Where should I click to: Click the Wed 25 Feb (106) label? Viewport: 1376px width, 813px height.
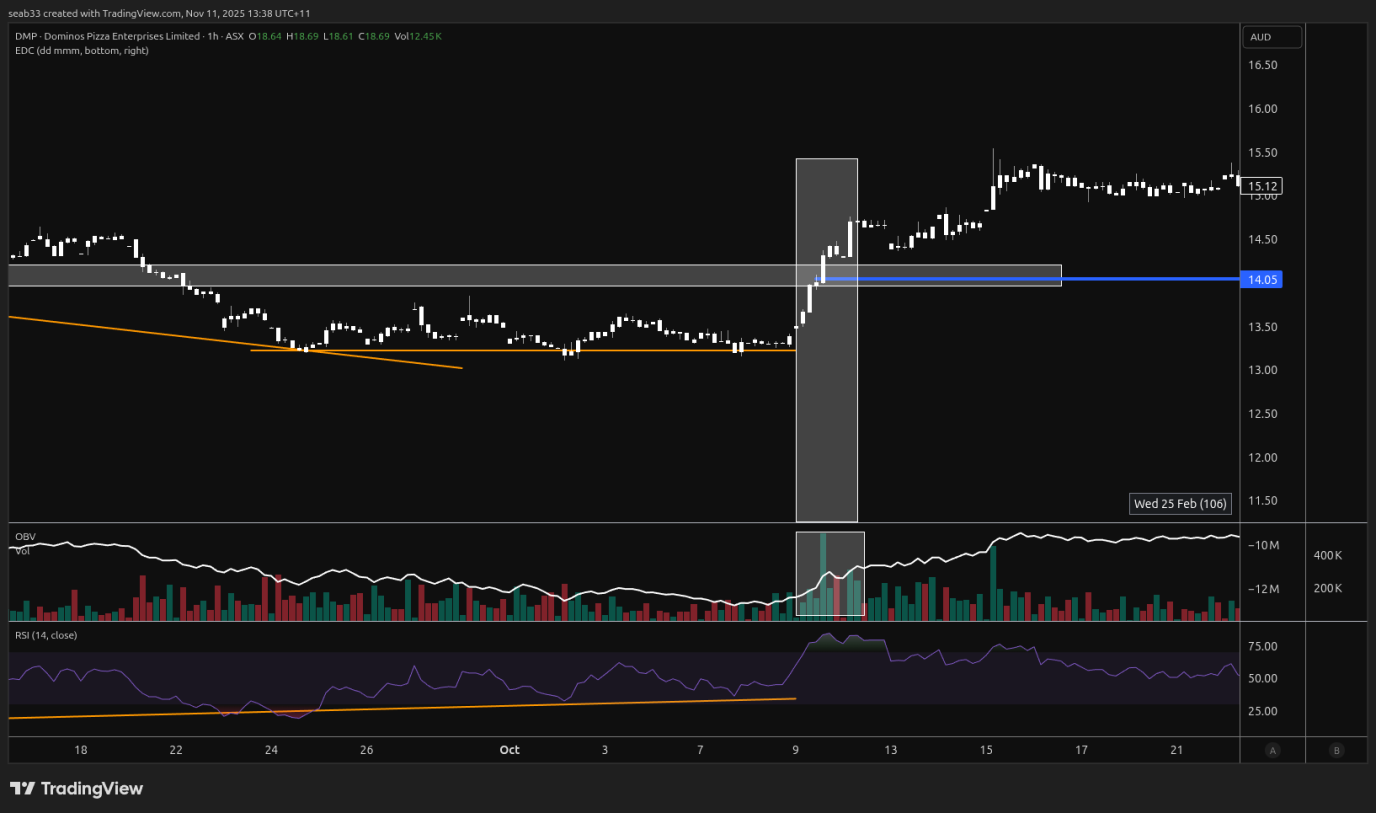[1179, 503]
